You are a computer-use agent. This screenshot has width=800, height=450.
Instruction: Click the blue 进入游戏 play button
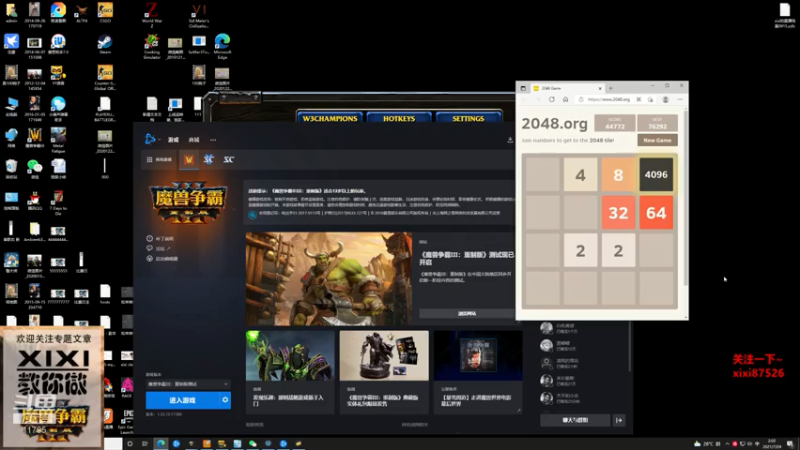(x=183, y=400)
